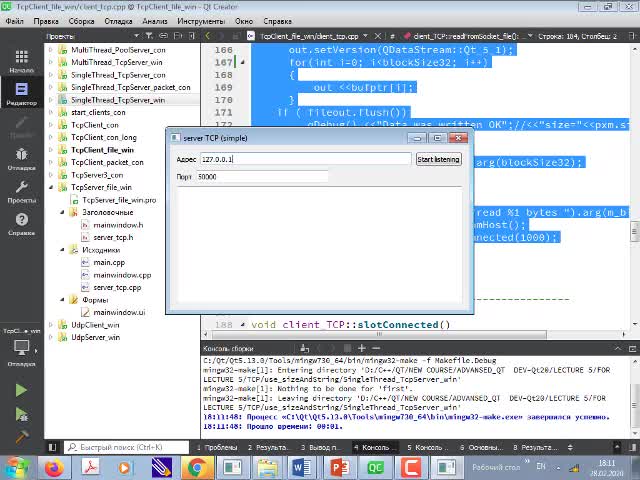Select the SingleThread_TcpServer_win project
Image resolution: width=640 pixels, height=480 pixels.
click(118, 100)
